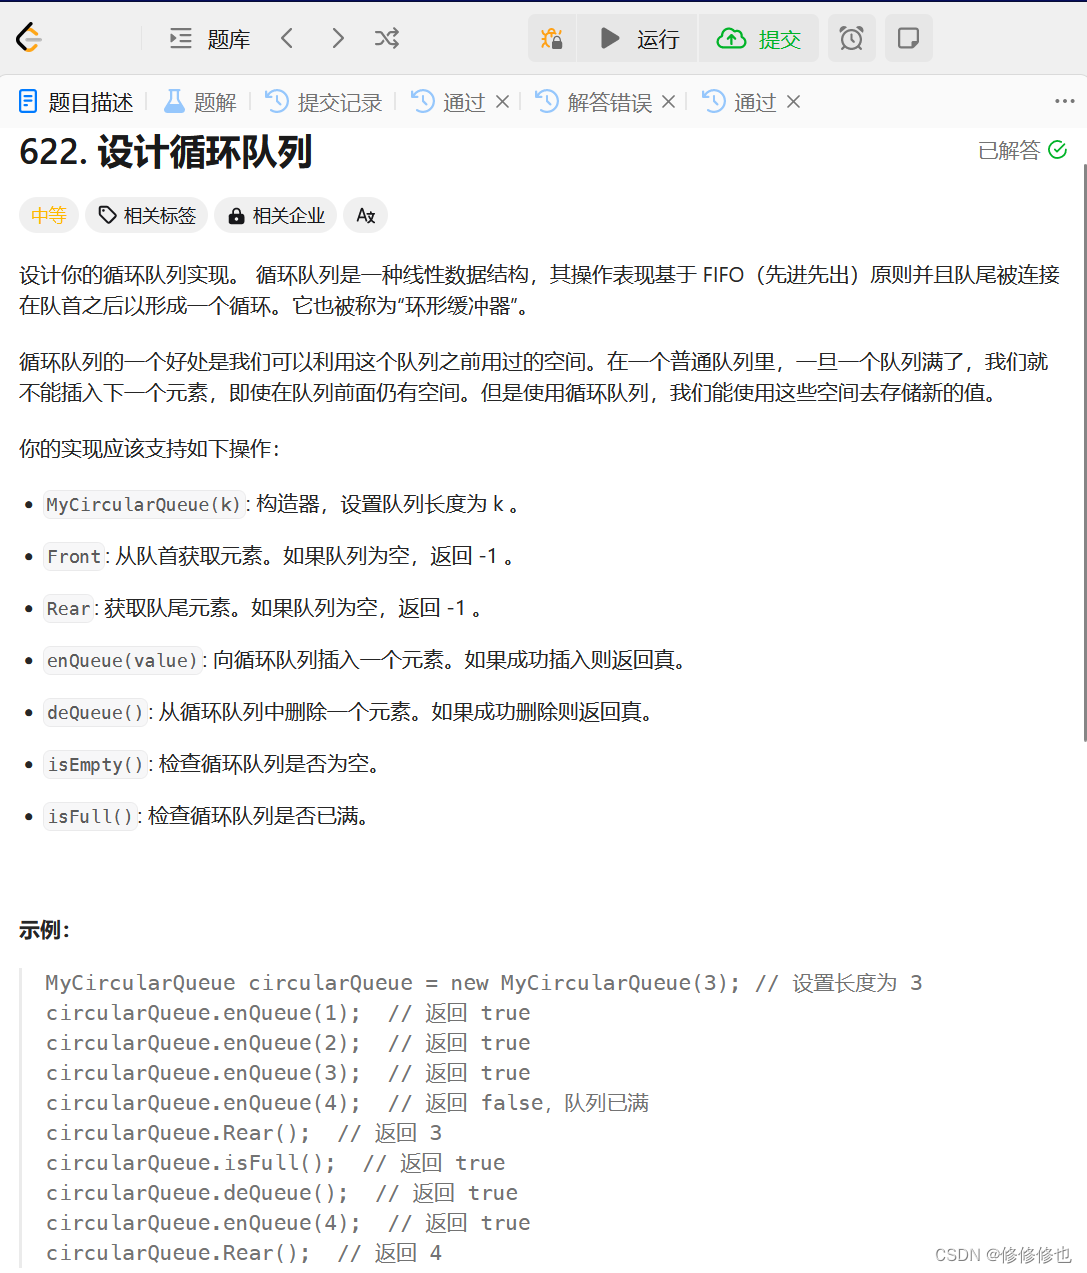The height and width of the screenshot is (1273, 1087).
Task: Click the list icon beside 题库
Action: (181, 39)
